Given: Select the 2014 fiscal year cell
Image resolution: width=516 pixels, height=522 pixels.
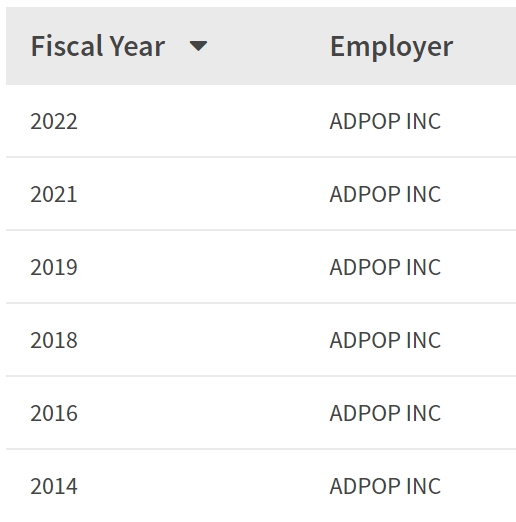Looking at the screenshot, I should tap(54, 486).
